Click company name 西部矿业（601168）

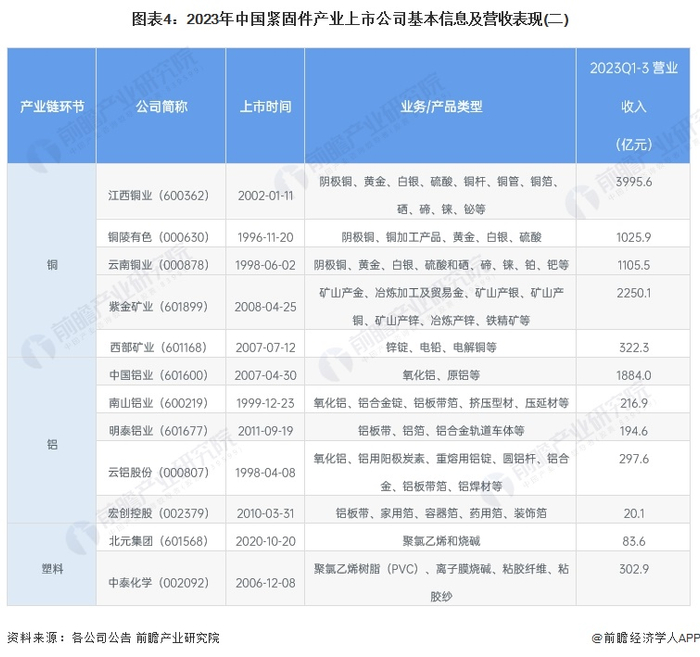pyautogui.click(x=158, y=347)
